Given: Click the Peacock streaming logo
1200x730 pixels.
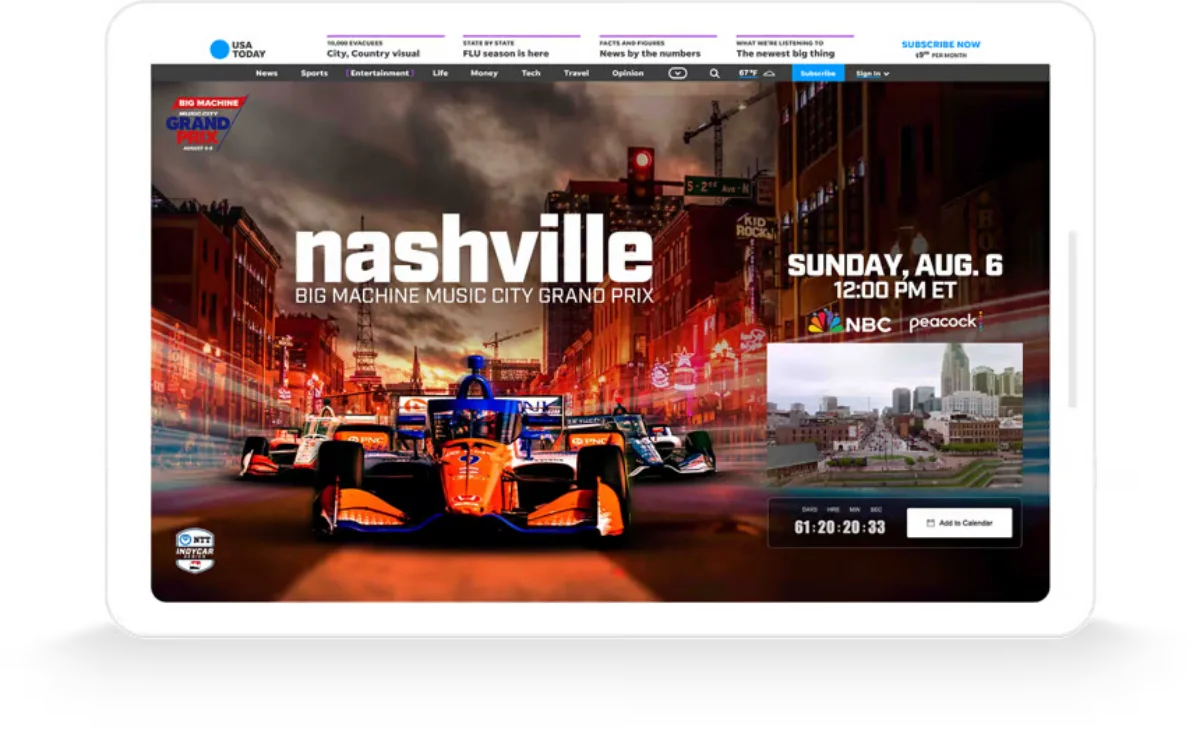Looking at the screenshot, I should tap(944, 323).
